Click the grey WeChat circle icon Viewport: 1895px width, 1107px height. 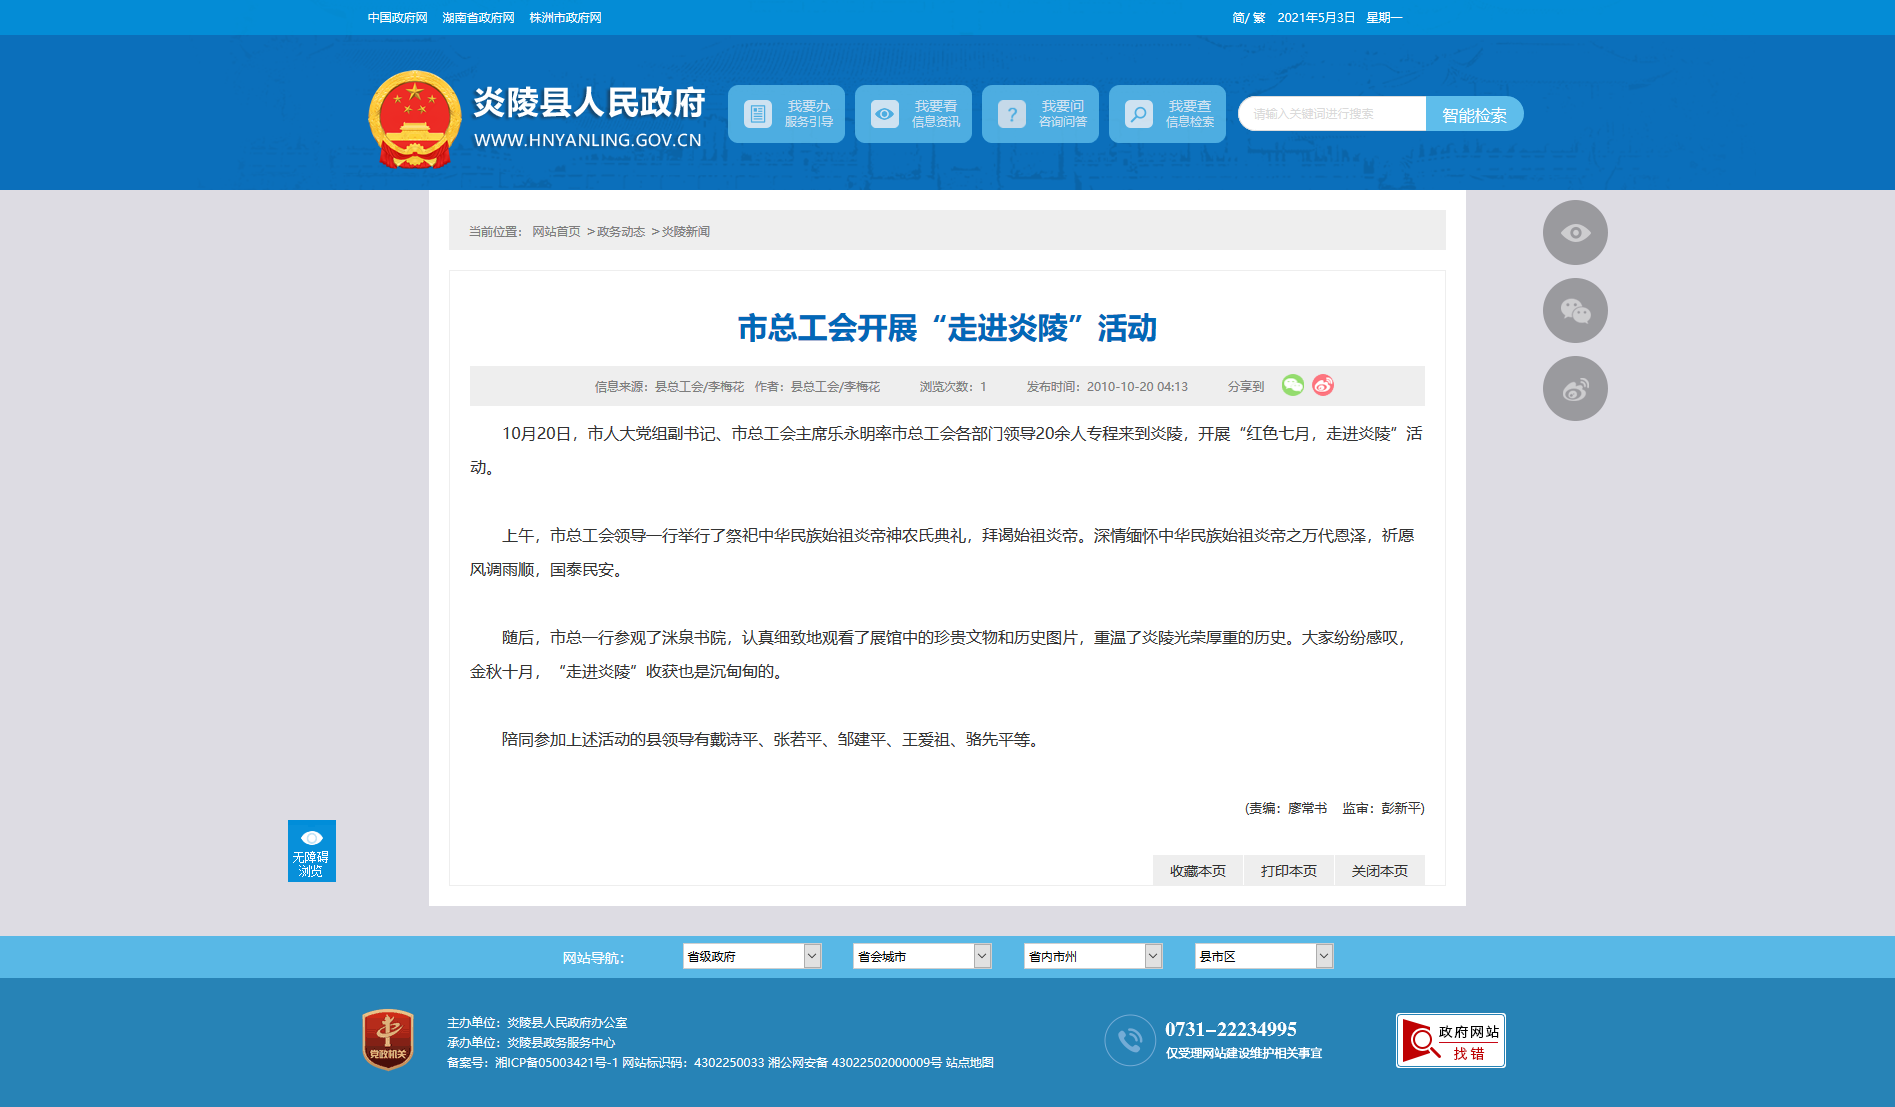point(1575,311)
